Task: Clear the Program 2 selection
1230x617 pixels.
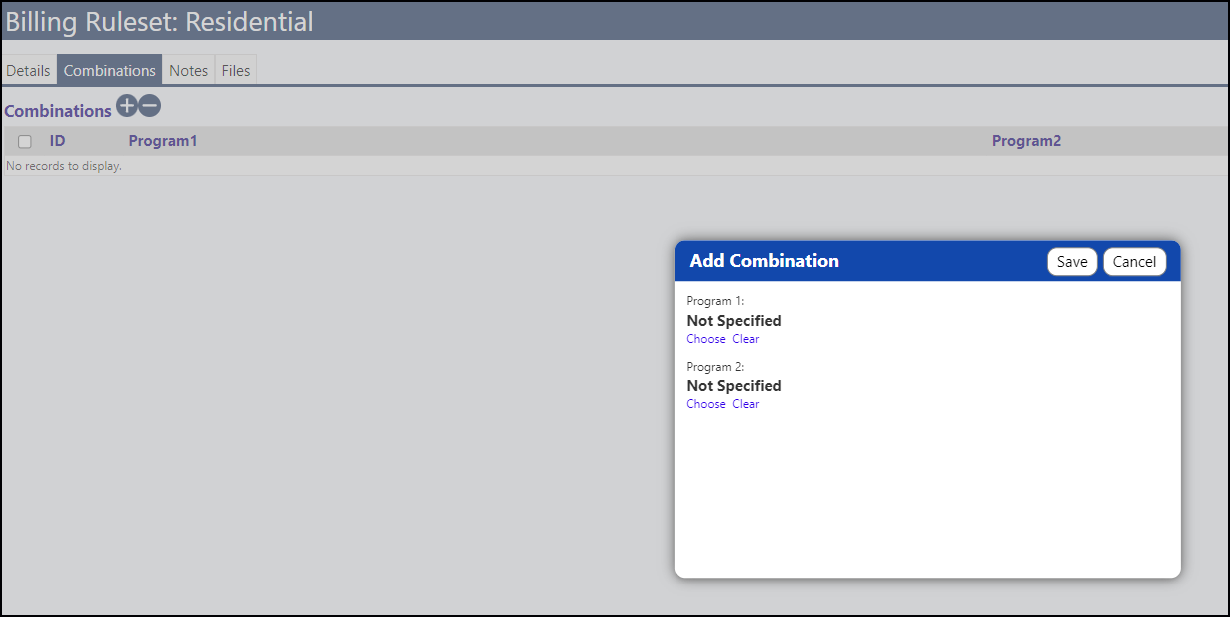Action: point(746,404)
